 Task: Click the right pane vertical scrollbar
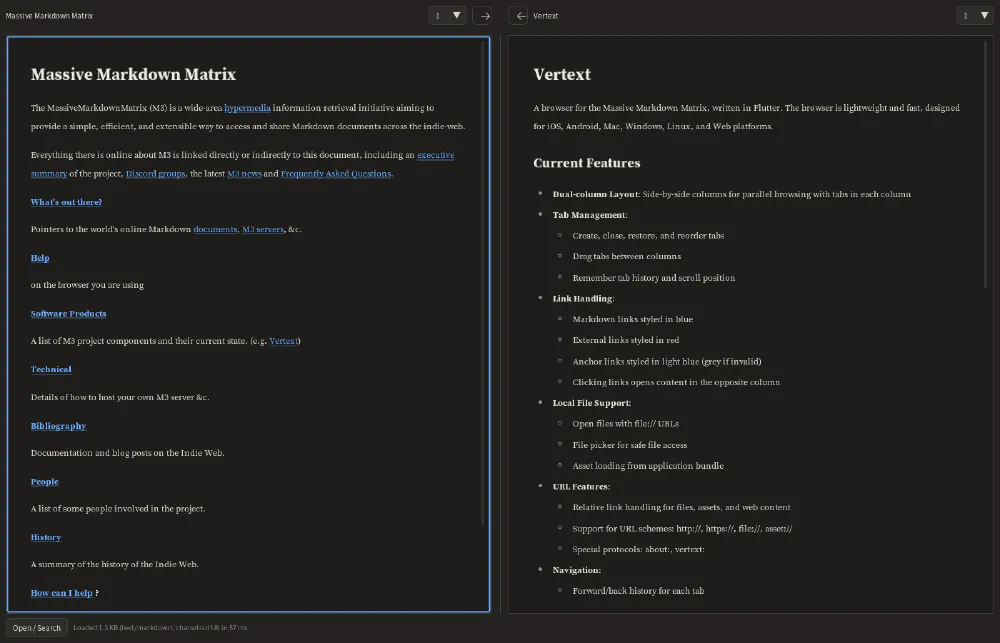coord(986,165)
